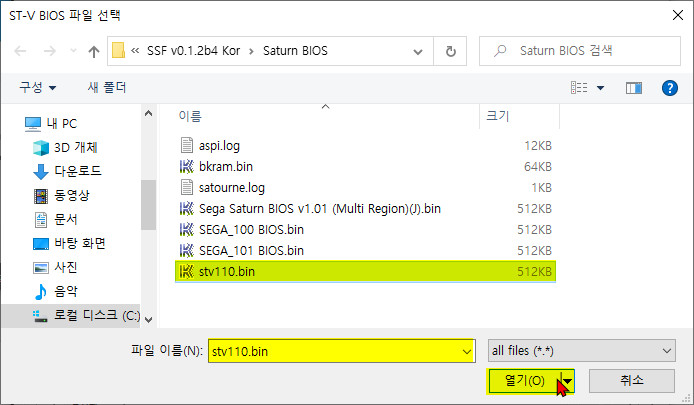This screenshot has width=694, height=405.
Task: Open the 열기 button split dropdown arrow
Action: [567, 381]
